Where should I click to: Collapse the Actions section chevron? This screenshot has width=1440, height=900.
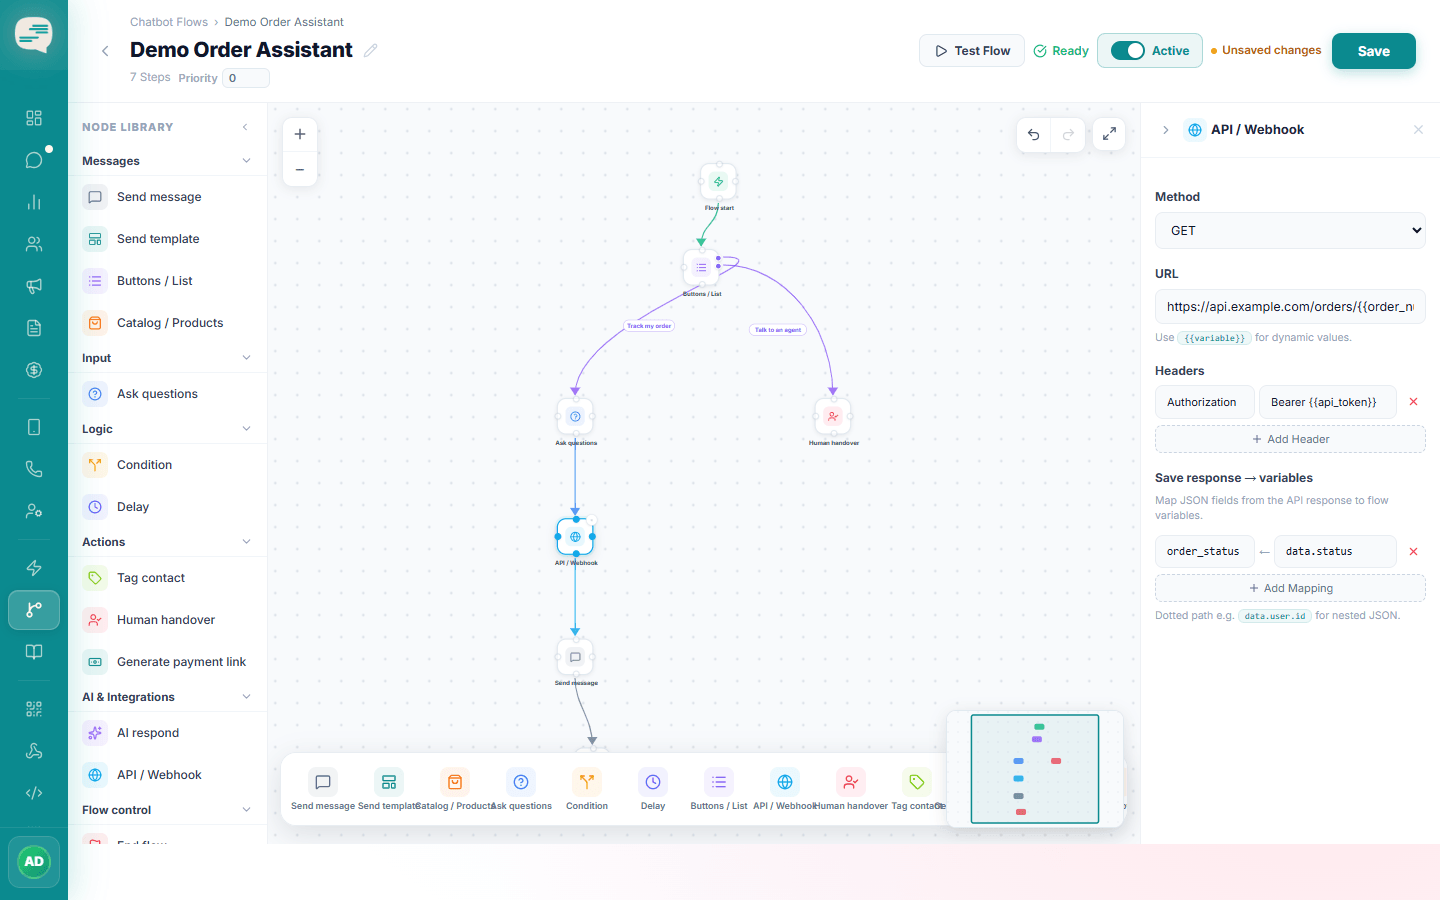click(x=246, y=542)
